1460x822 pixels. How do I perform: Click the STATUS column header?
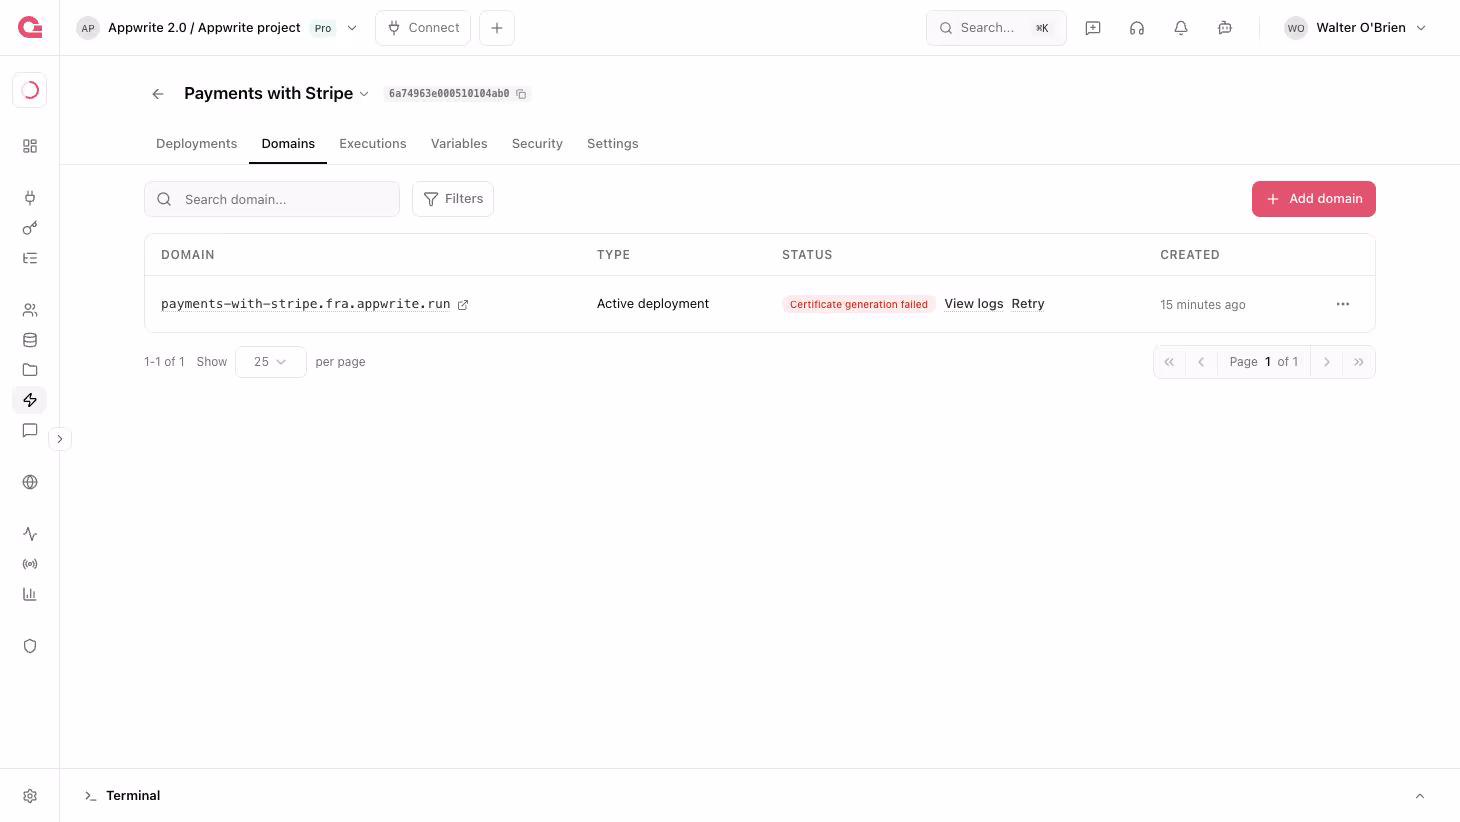pyautogui.click(x=807, y=255)
